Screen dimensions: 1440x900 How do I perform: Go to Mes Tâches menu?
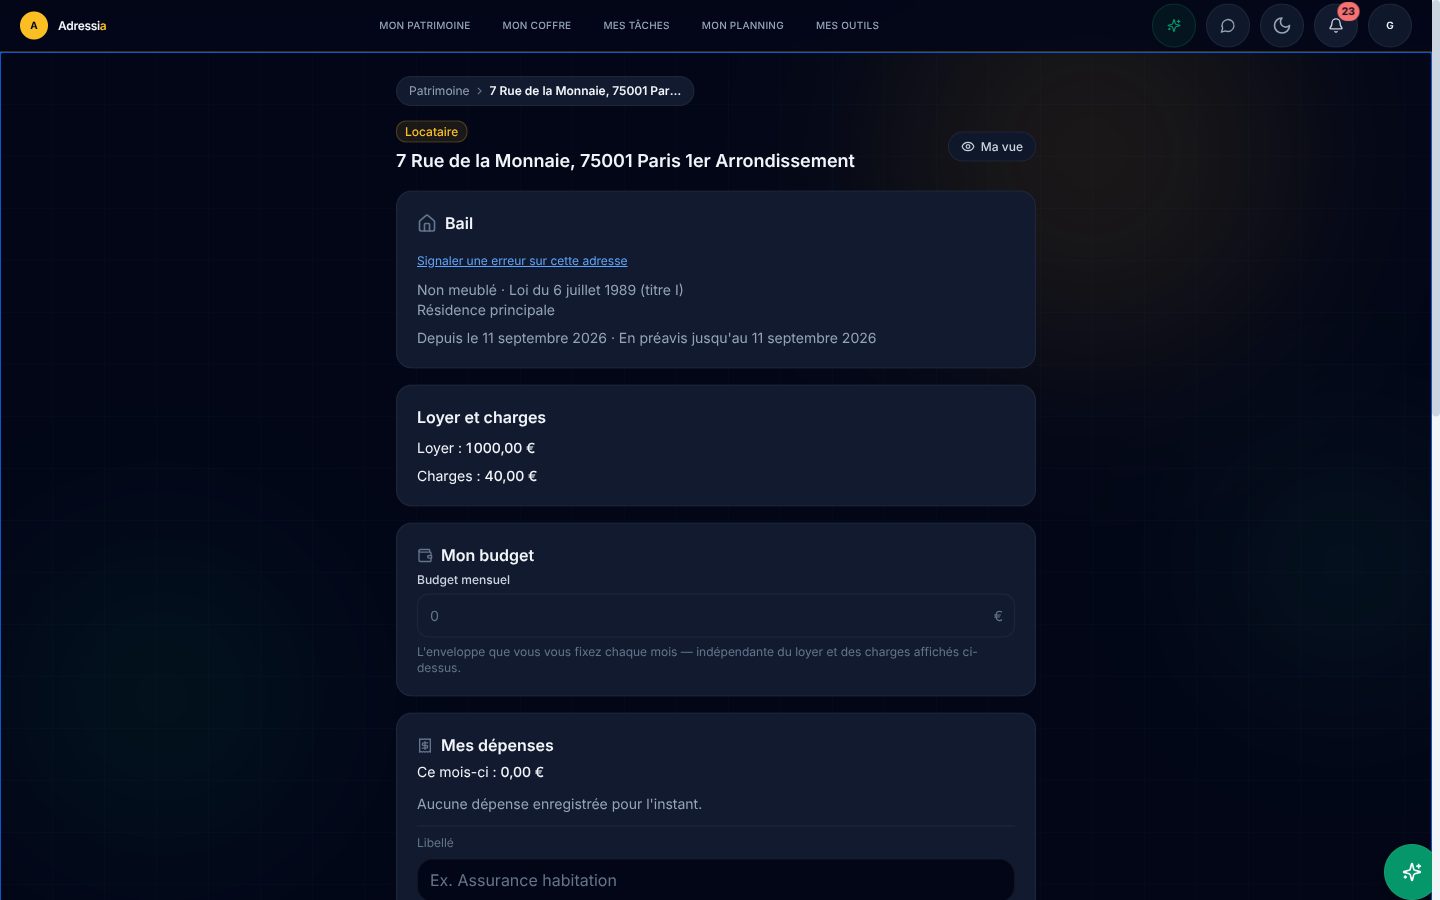pos(637,26)
